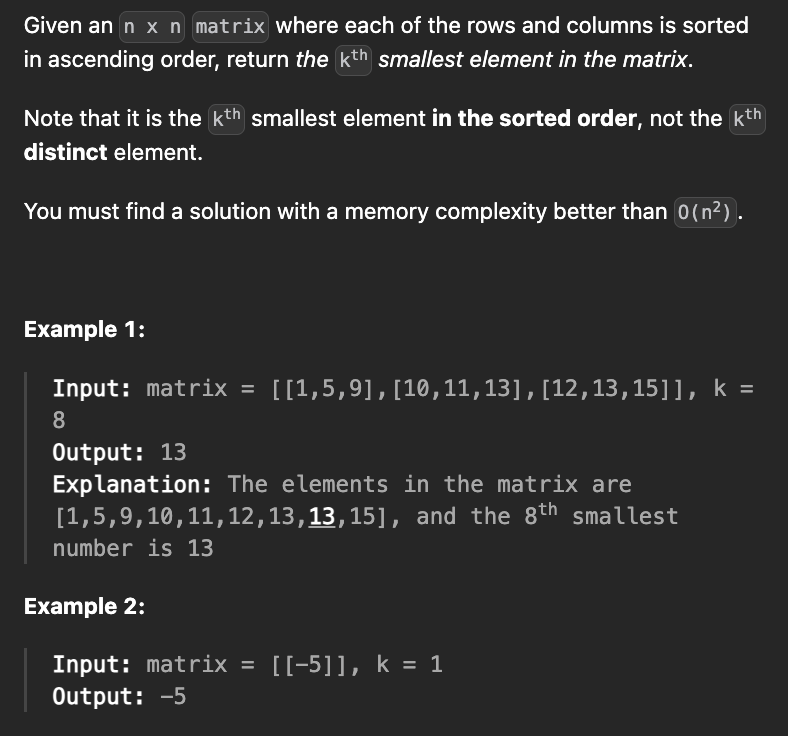This screenshot has width=788, height=736.
Task: Click the "n x n" code chip
Action: pyautogui.click(x=151, y=26)
